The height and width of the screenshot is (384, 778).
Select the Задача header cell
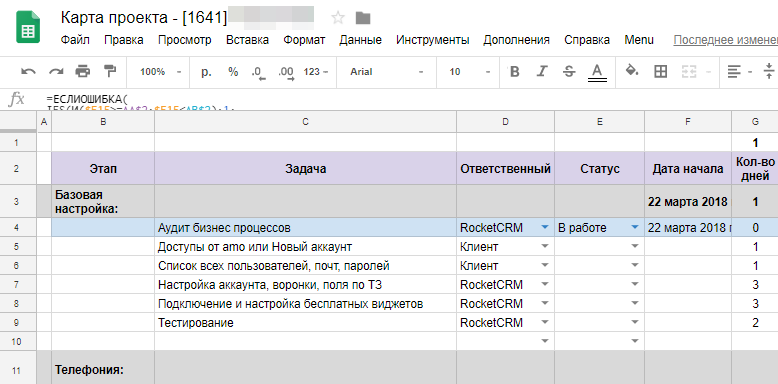[305, 168]
